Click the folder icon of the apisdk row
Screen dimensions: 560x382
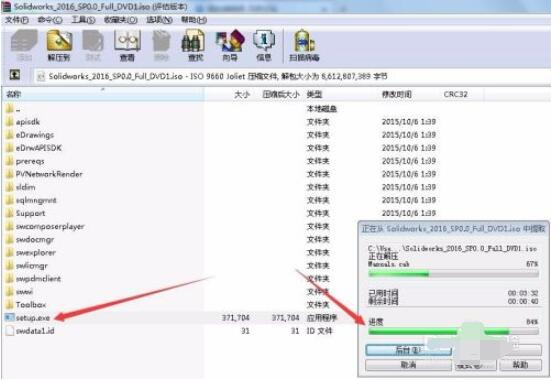click(x=10, y=121)
